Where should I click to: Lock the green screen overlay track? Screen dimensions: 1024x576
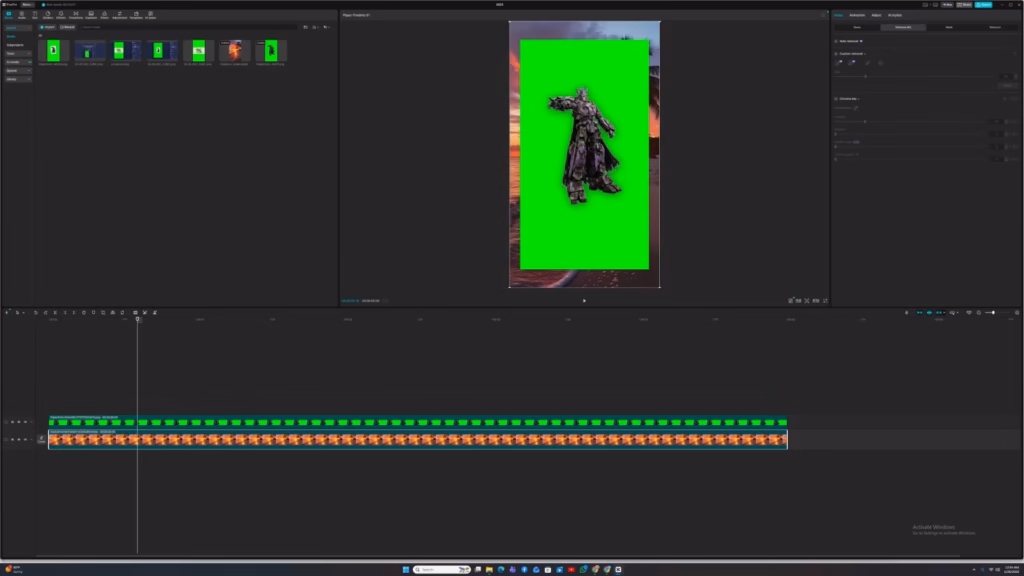[12, 422]
